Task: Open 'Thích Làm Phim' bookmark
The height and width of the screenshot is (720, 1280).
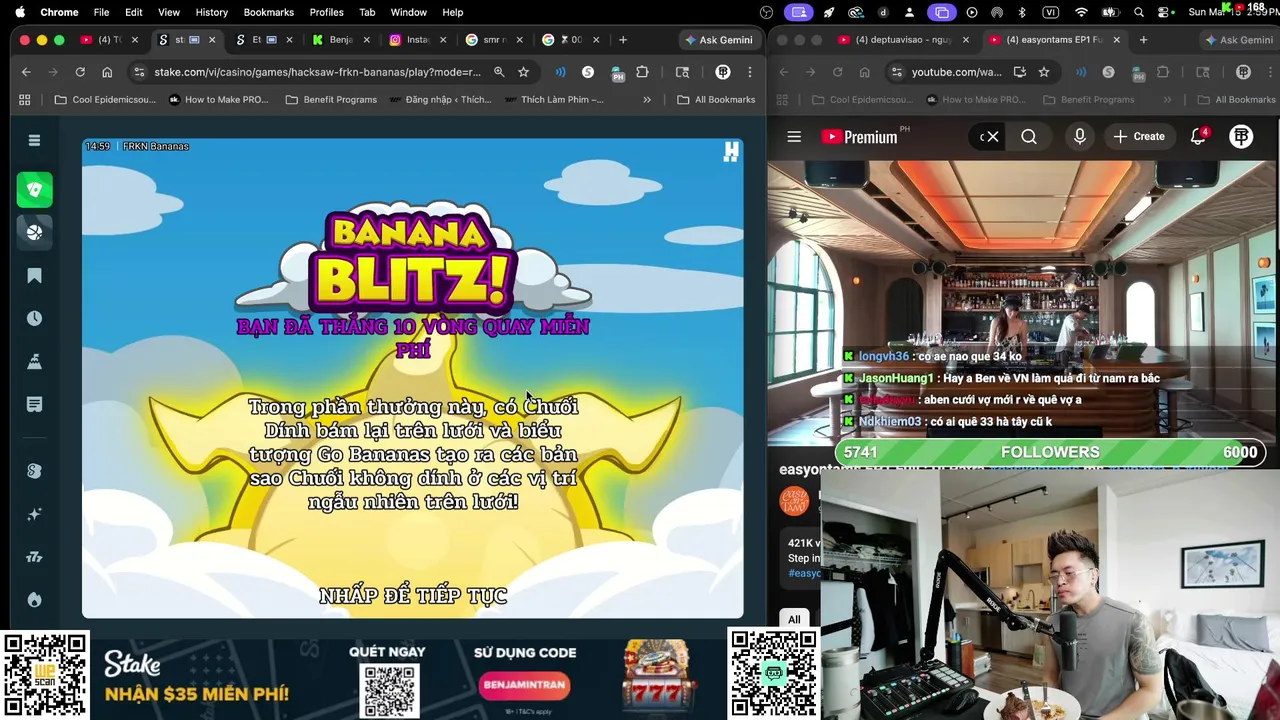Action: pyautogui.click(x=554, y=99)
